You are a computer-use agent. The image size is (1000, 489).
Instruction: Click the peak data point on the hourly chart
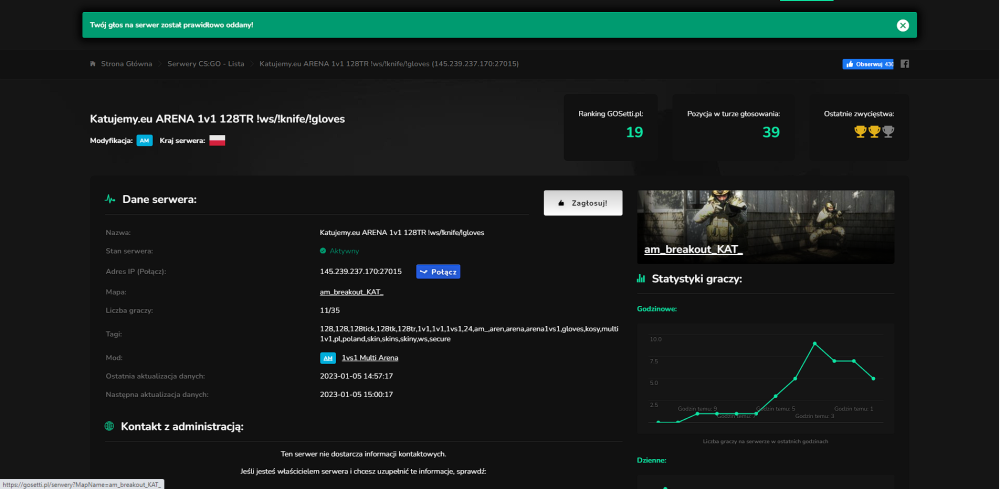click(x=814, y=344)
